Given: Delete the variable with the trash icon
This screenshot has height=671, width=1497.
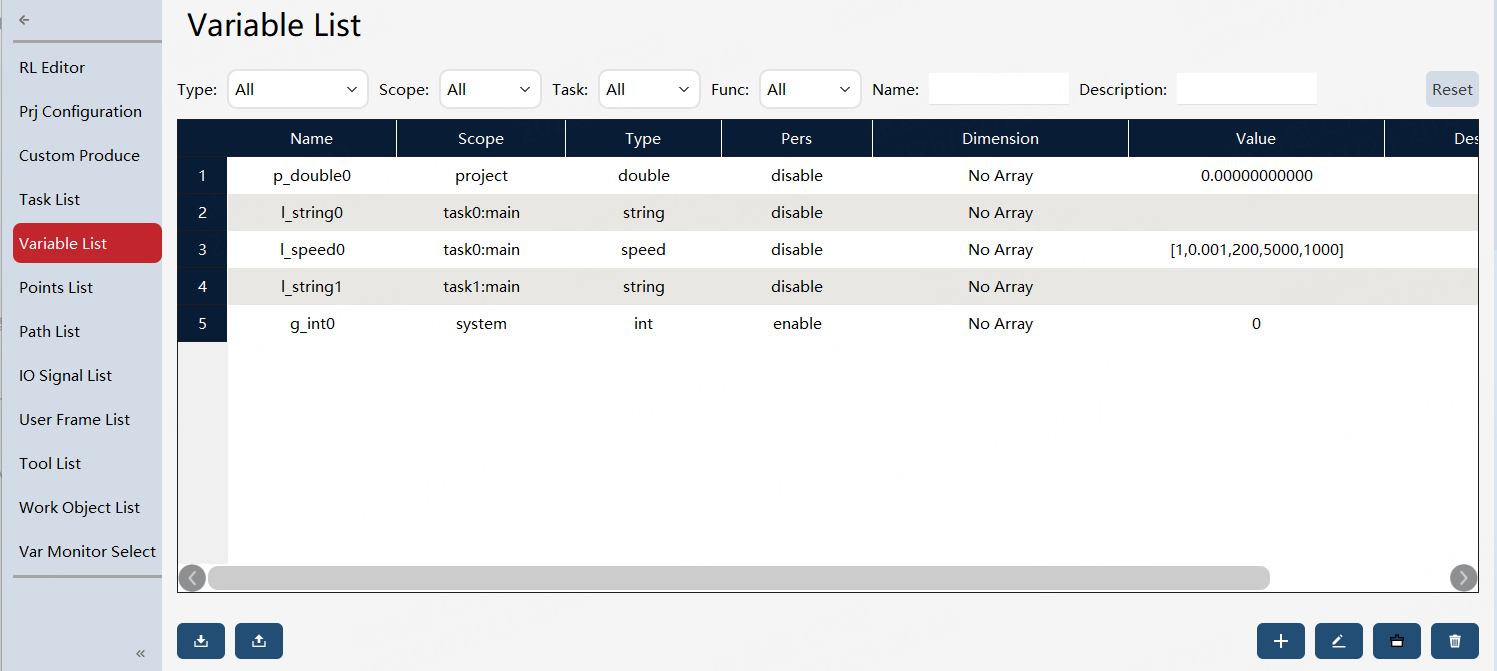Looking at the screenshot, I should coord(1455,641).
